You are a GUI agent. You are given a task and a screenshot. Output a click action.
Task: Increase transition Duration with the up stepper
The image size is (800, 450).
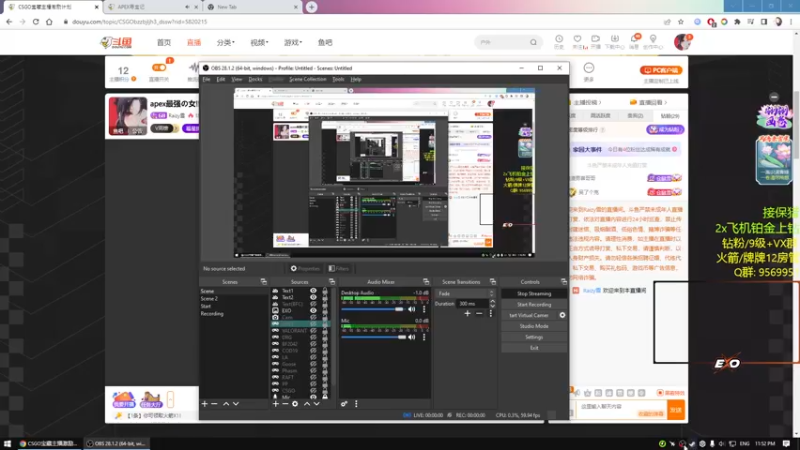(x=492, y=302)
